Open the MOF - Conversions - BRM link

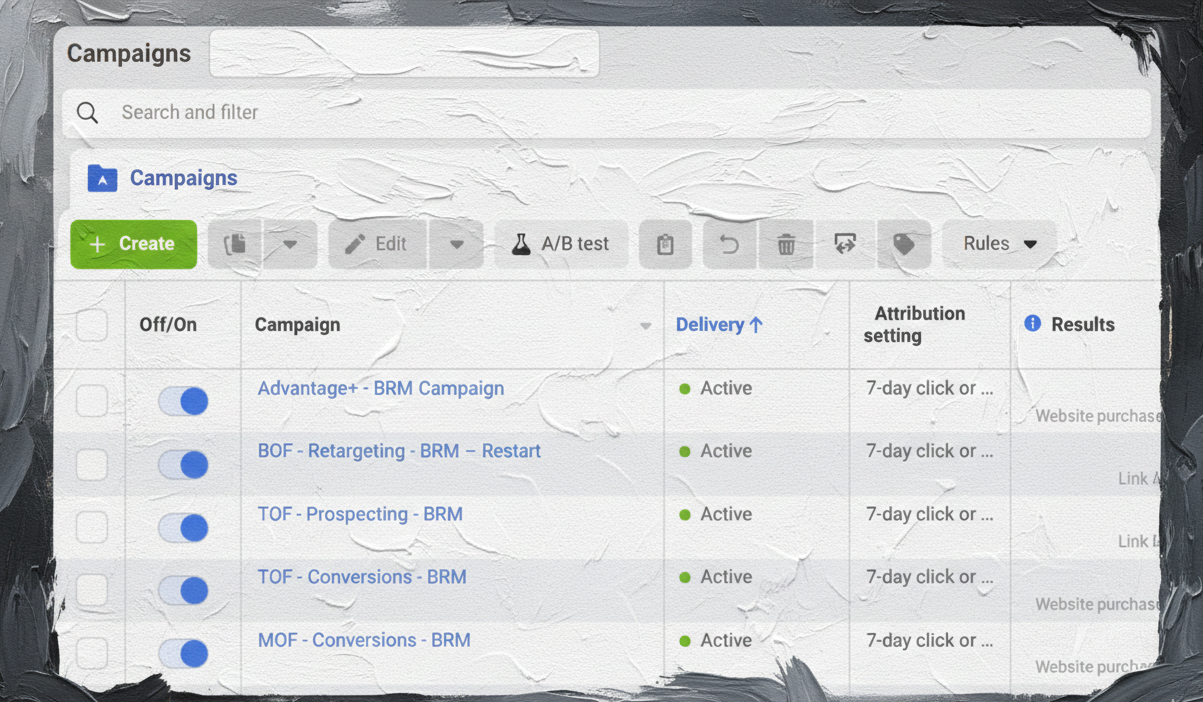(x=364, y=640)
